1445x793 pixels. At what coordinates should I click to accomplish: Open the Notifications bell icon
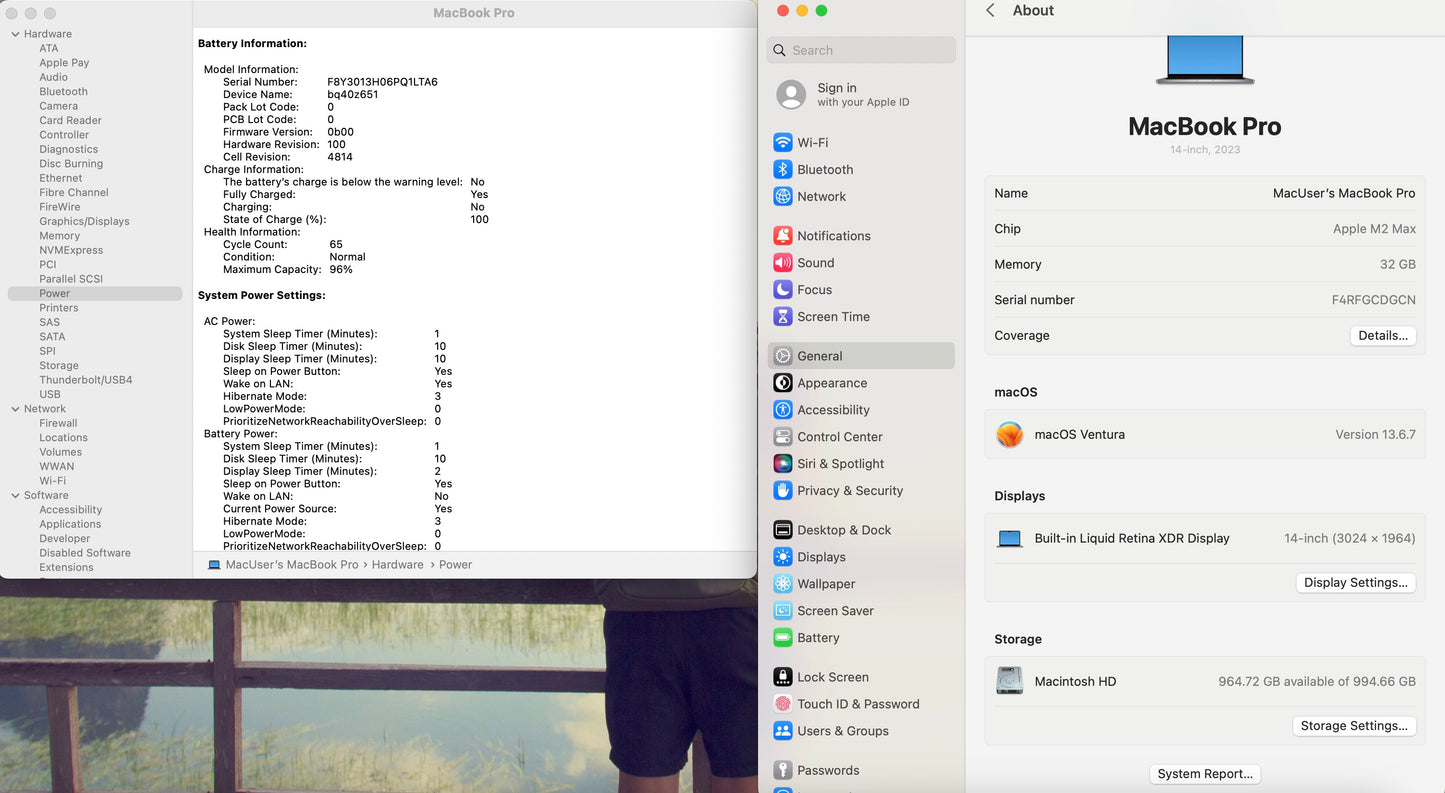(x=783, y=236)
